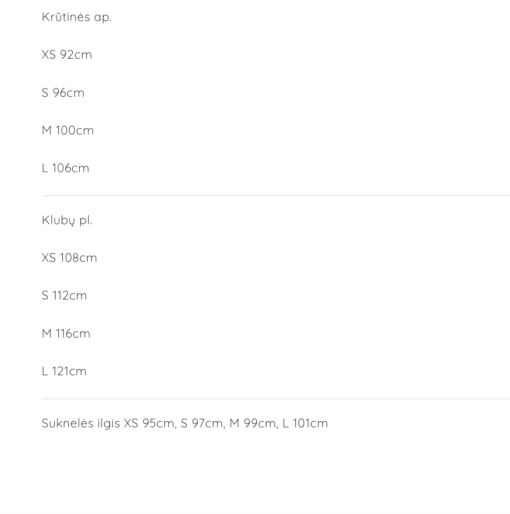Click the L 101cm dress length value
The height and width of the screenshot is (514, 510).
[305, 423]
